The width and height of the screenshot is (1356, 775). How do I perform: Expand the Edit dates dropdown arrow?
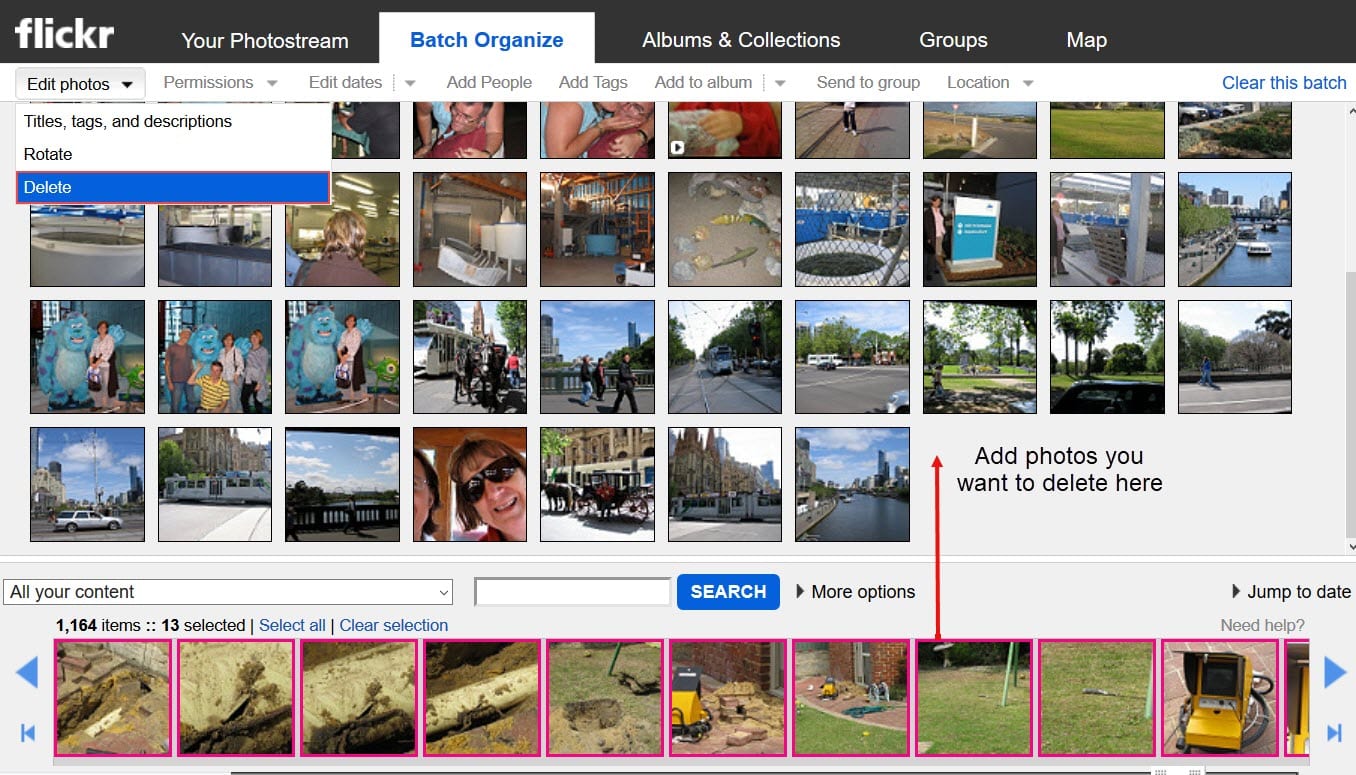pos(409,82)
